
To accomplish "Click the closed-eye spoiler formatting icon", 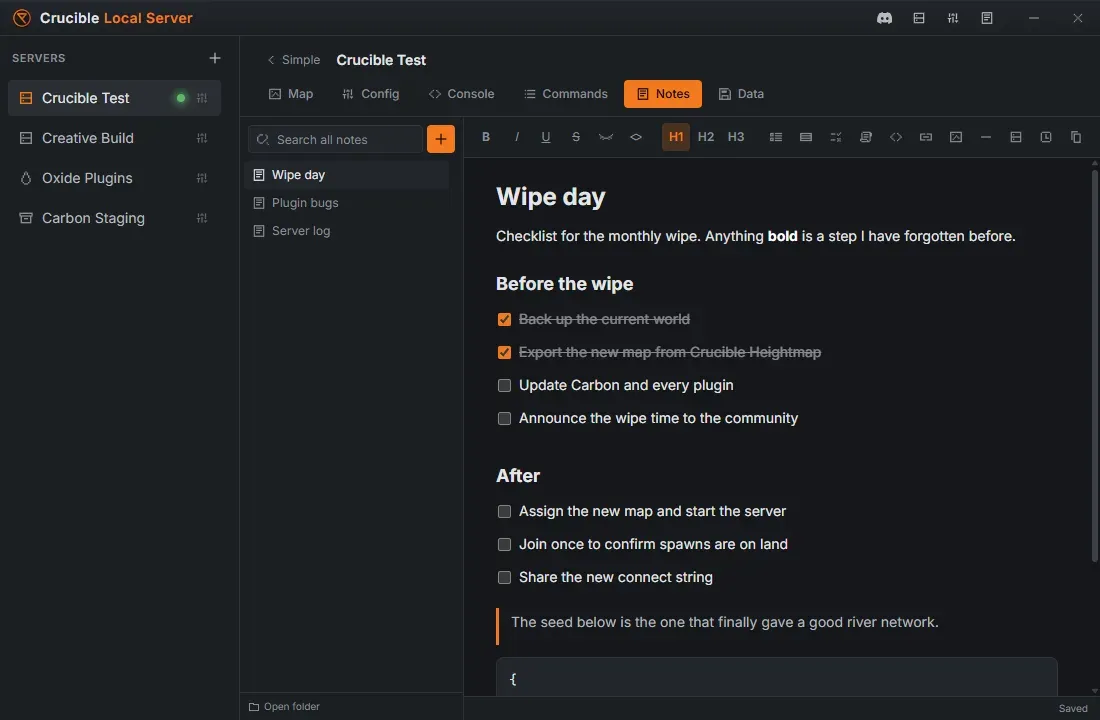I will click(606, 137).
